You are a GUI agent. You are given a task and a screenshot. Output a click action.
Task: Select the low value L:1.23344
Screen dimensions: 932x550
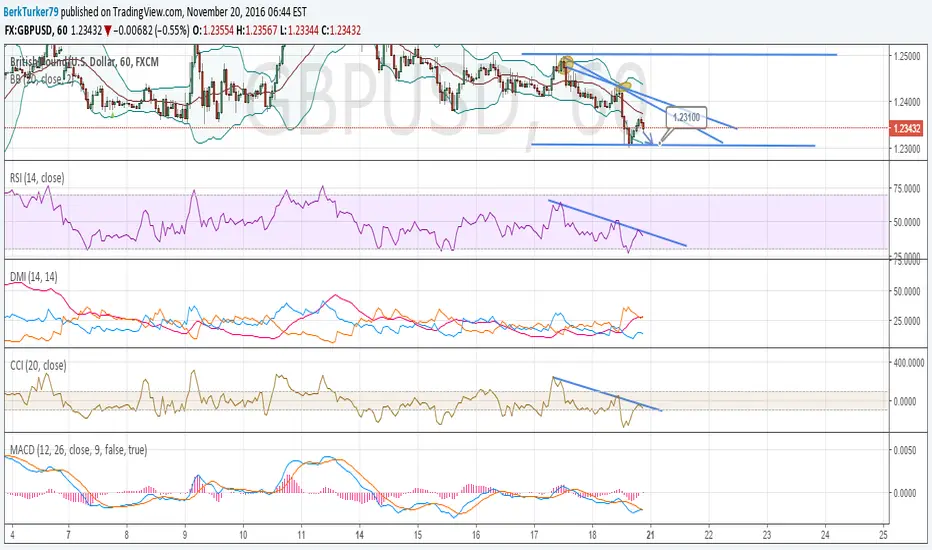300,30
